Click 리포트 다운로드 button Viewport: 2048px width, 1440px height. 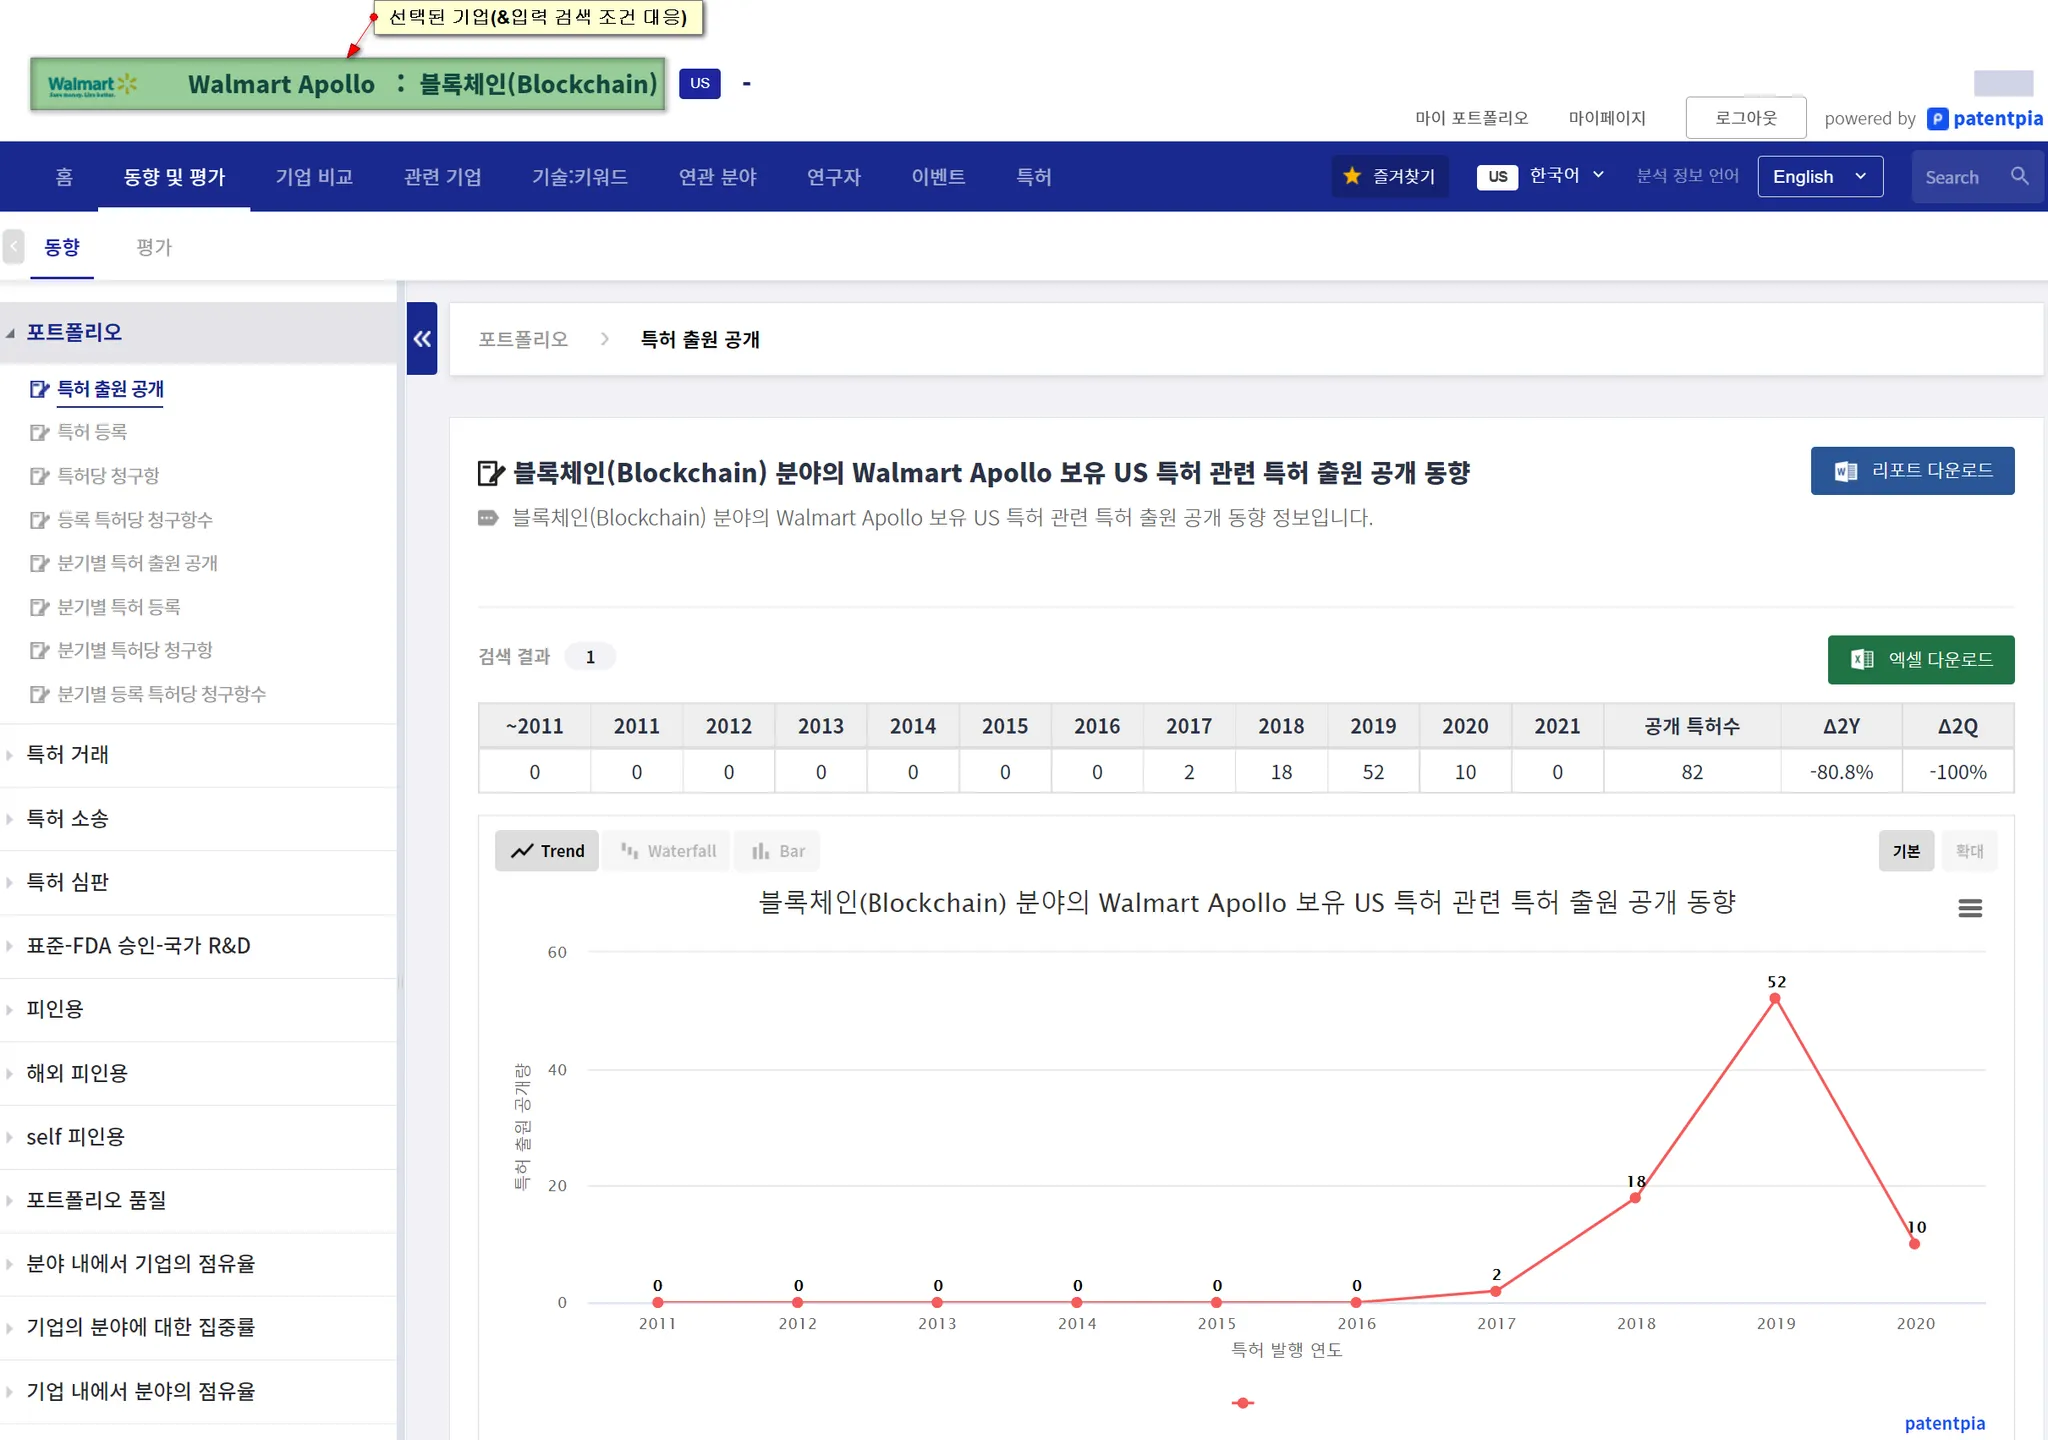(1911, 471)
